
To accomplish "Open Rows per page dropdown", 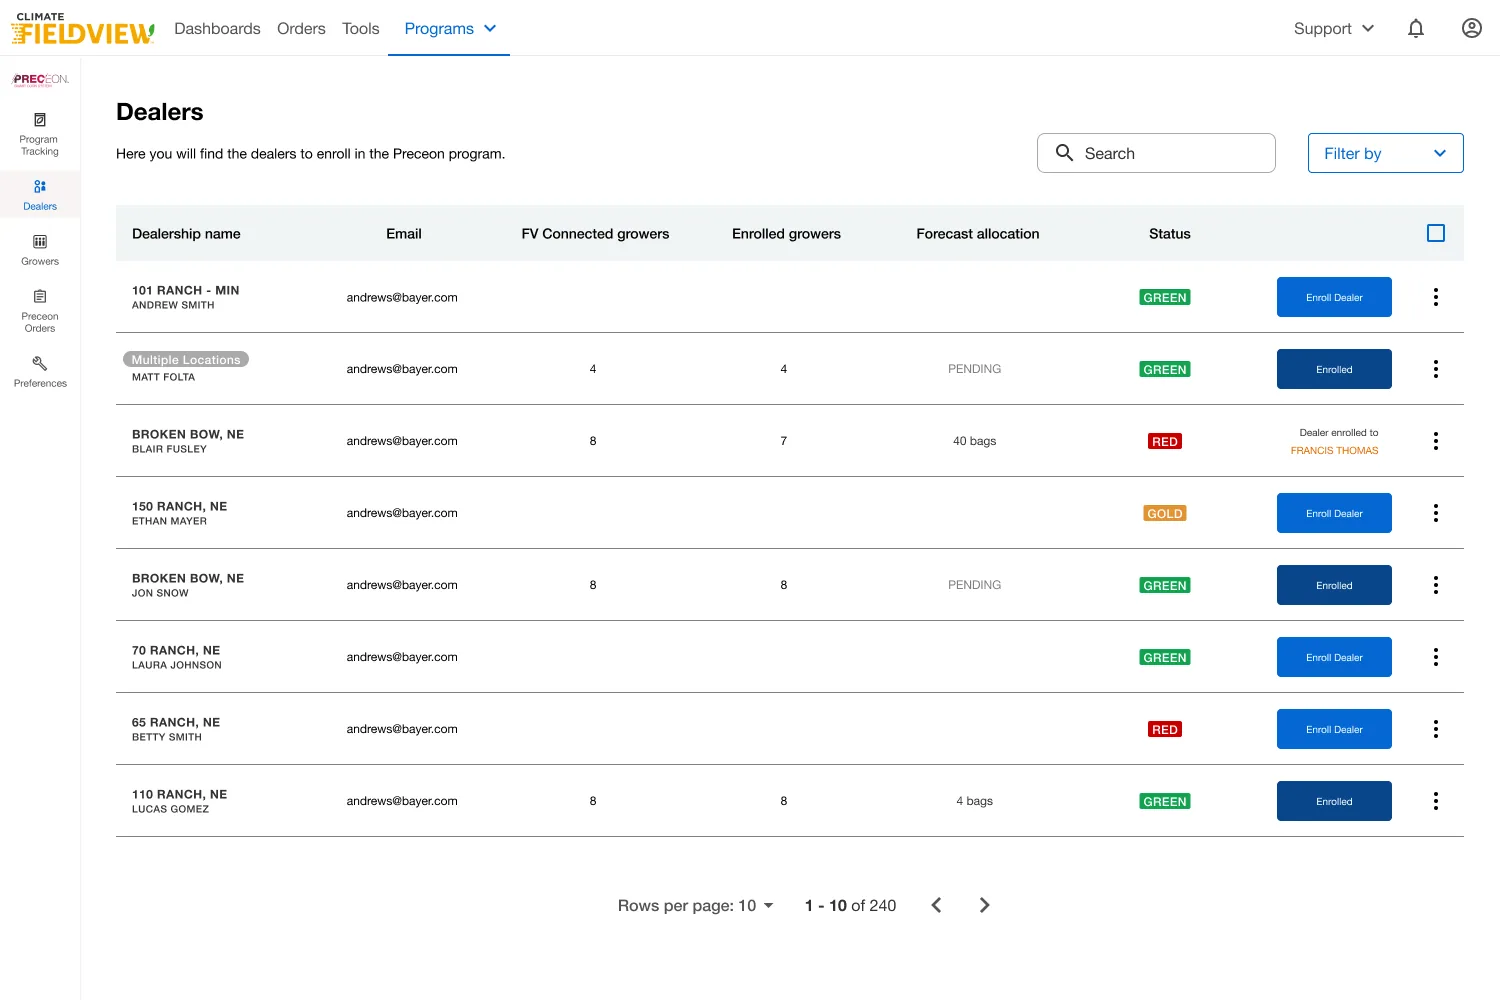I will click(x=696, y=905).
